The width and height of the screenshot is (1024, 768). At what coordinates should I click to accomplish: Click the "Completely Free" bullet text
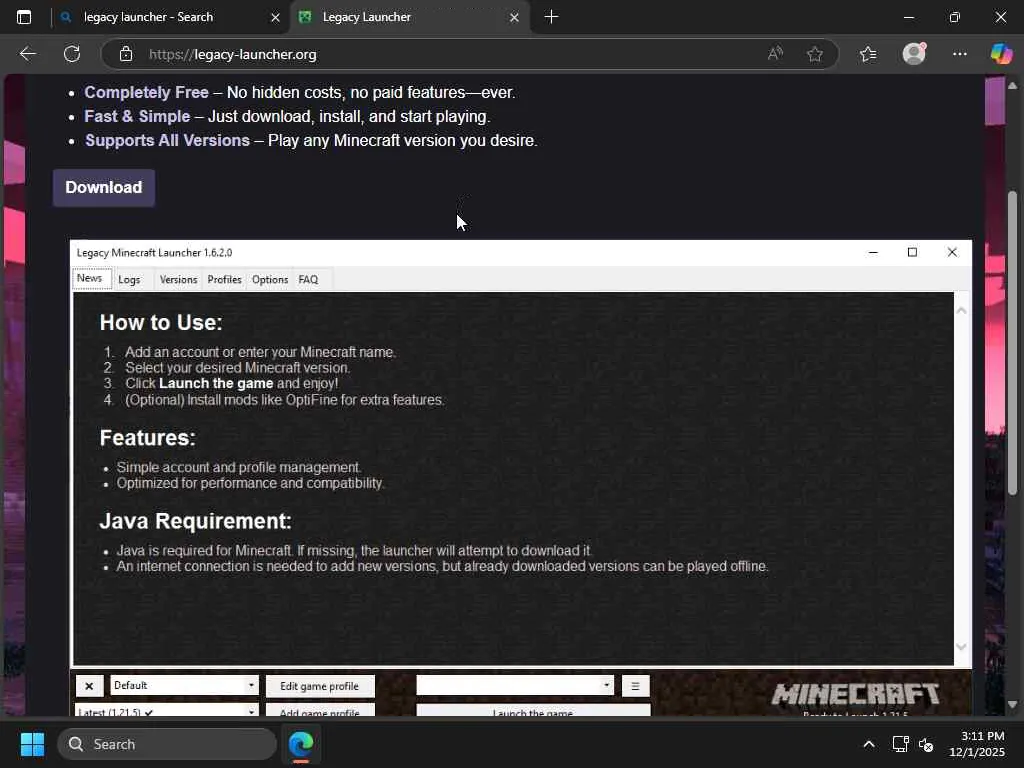coord(146,92)
